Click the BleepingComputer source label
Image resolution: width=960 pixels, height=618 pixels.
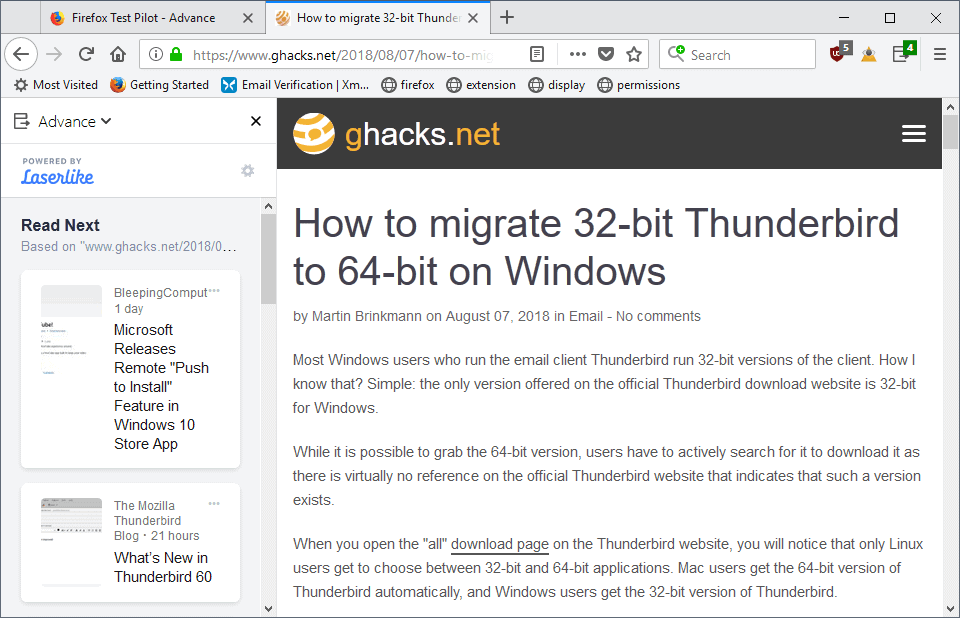(x=160, y=293)
